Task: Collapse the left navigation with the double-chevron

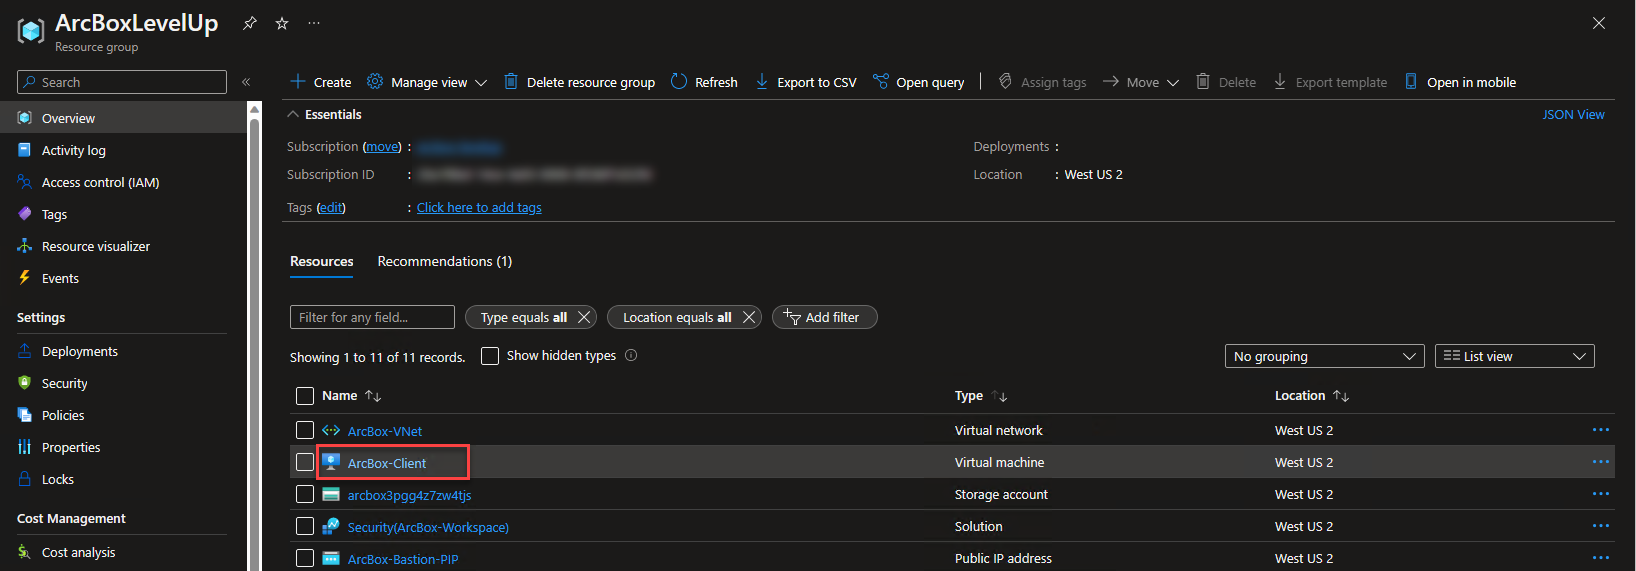Action: tap(246, 82)
